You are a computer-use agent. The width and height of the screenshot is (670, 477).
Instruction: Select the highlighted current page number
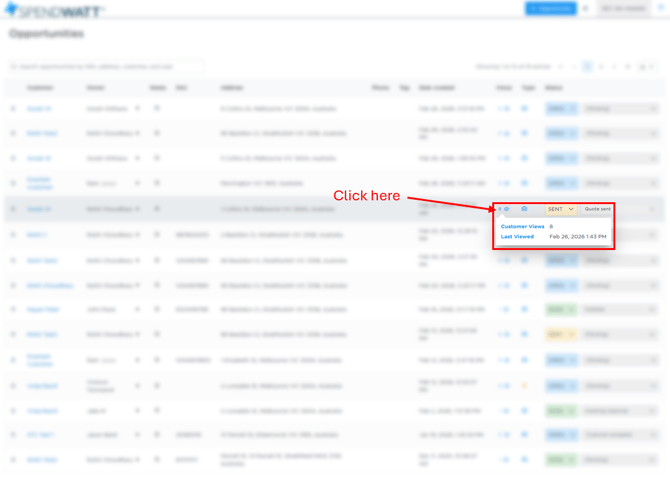[x=587, y=67]
